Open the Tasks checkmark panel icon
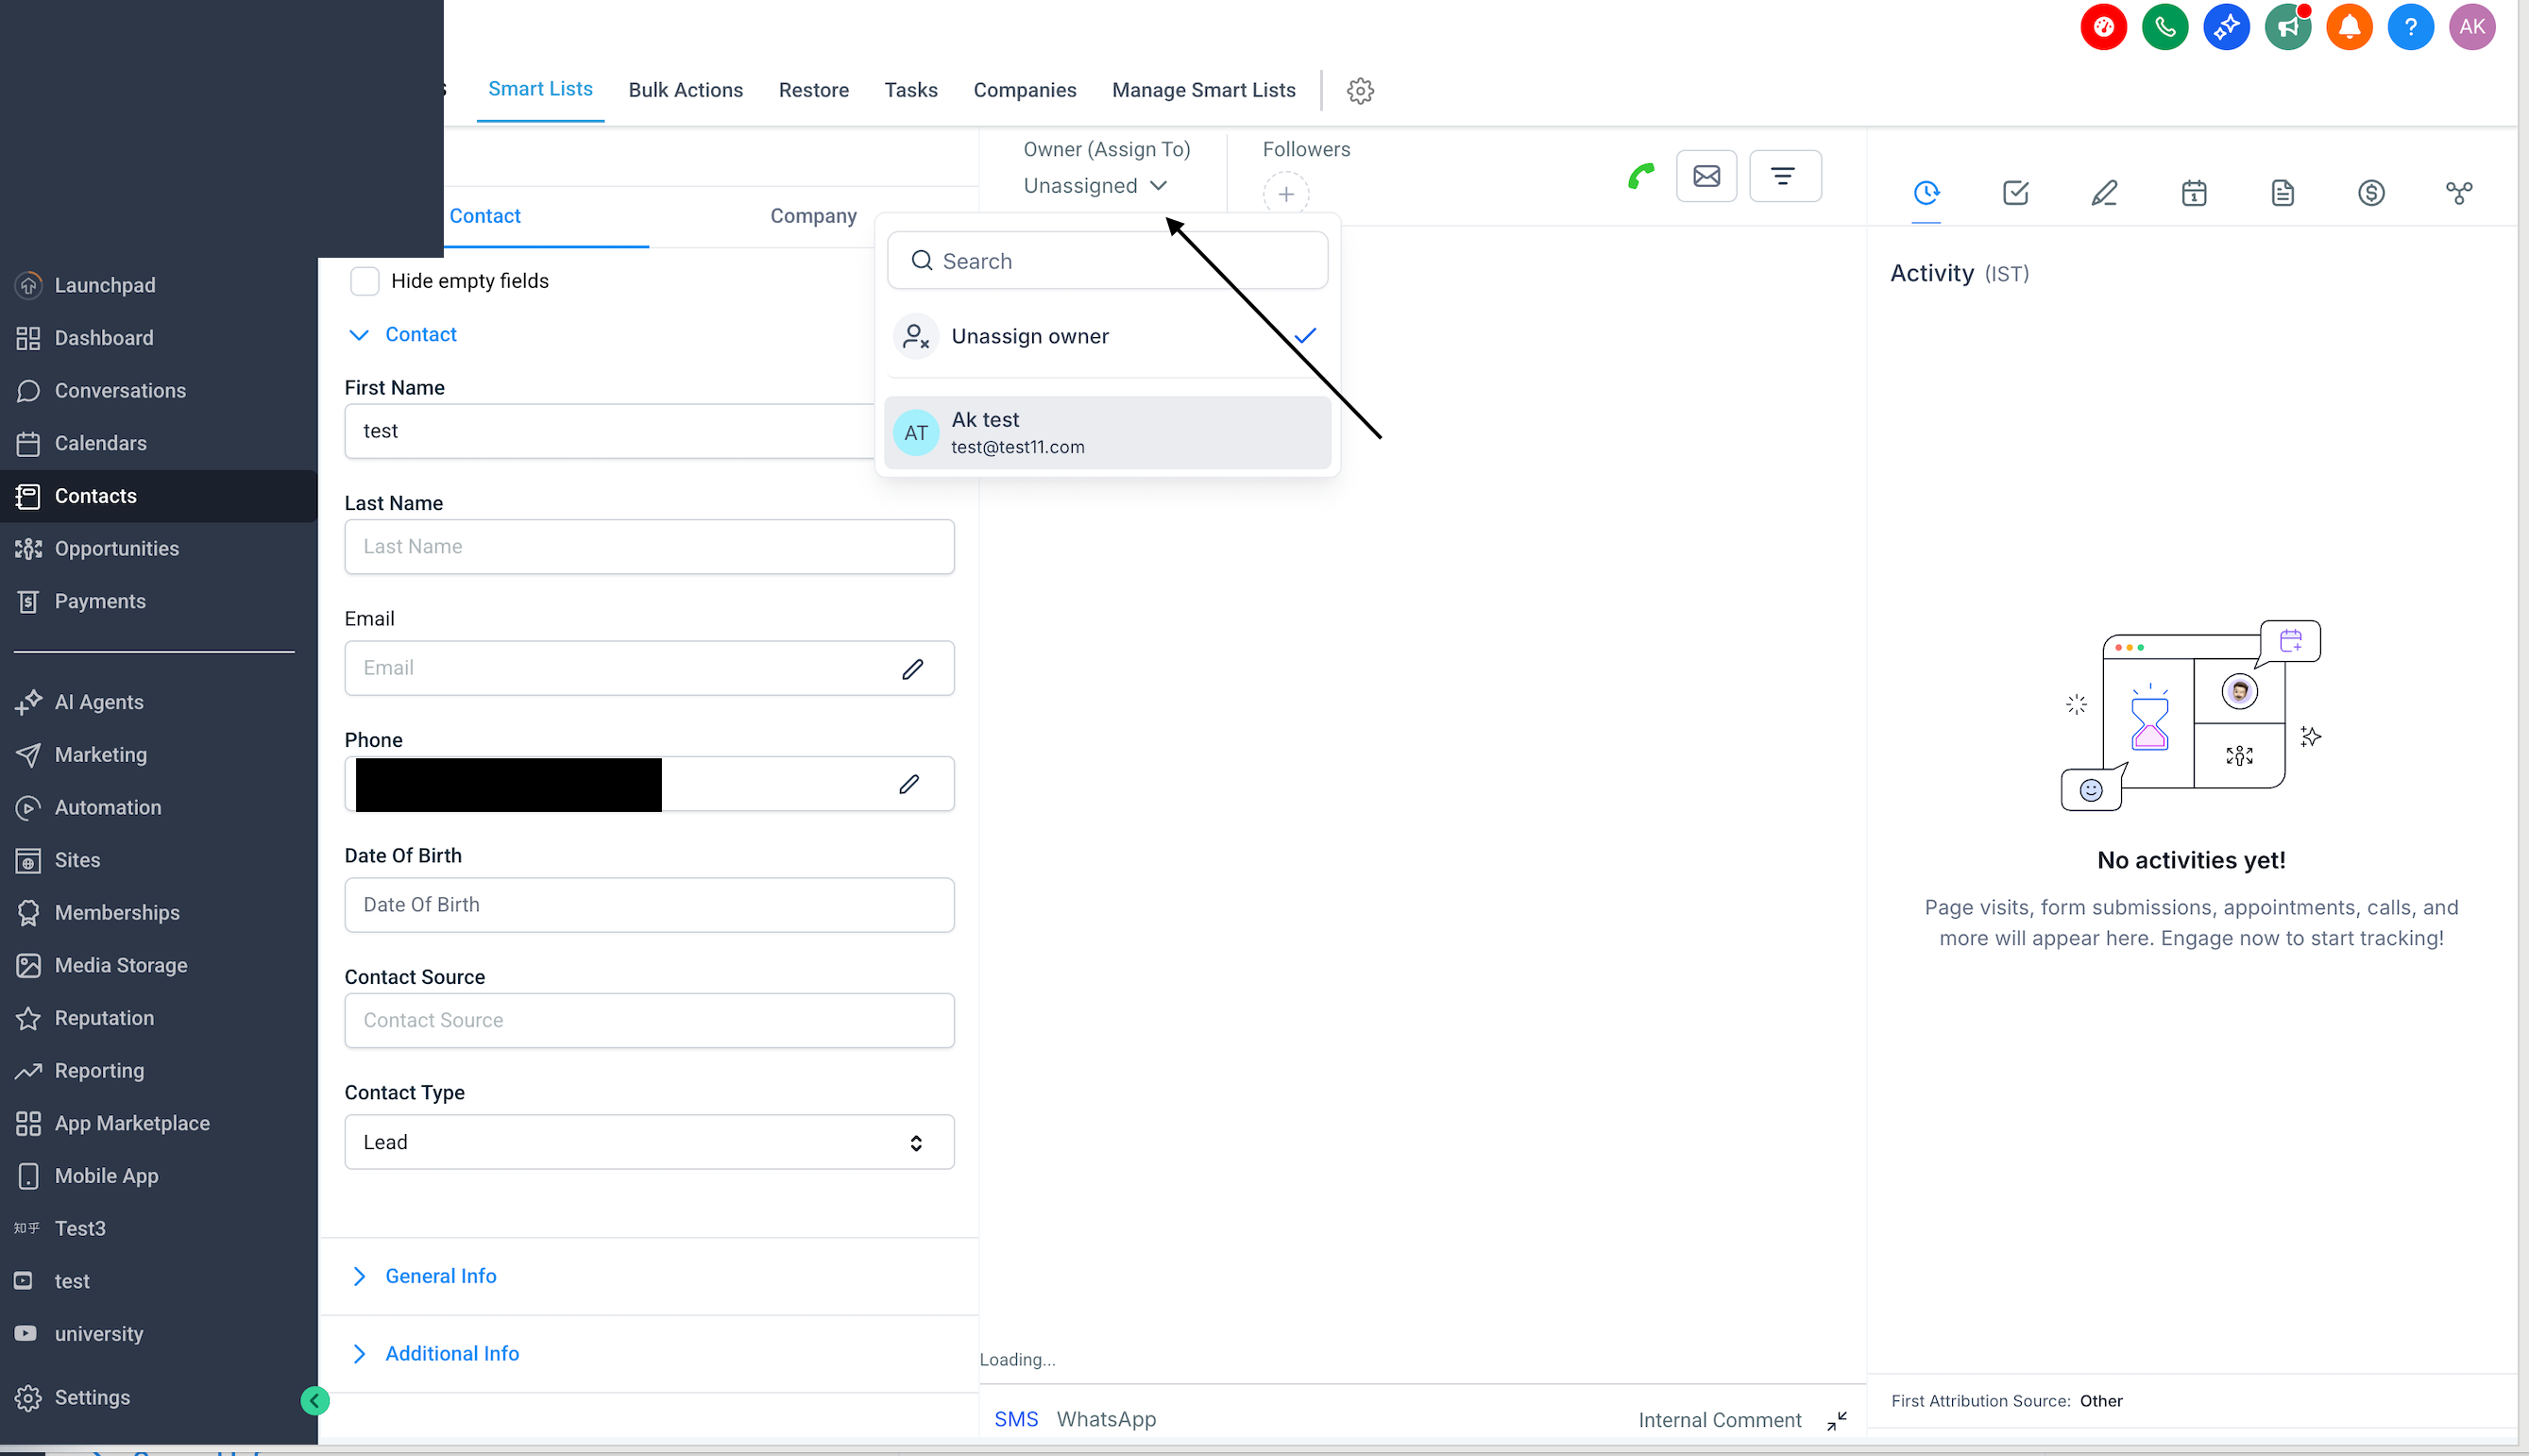Viewport: 2529px width, 1456px height. click(2015, 192)
